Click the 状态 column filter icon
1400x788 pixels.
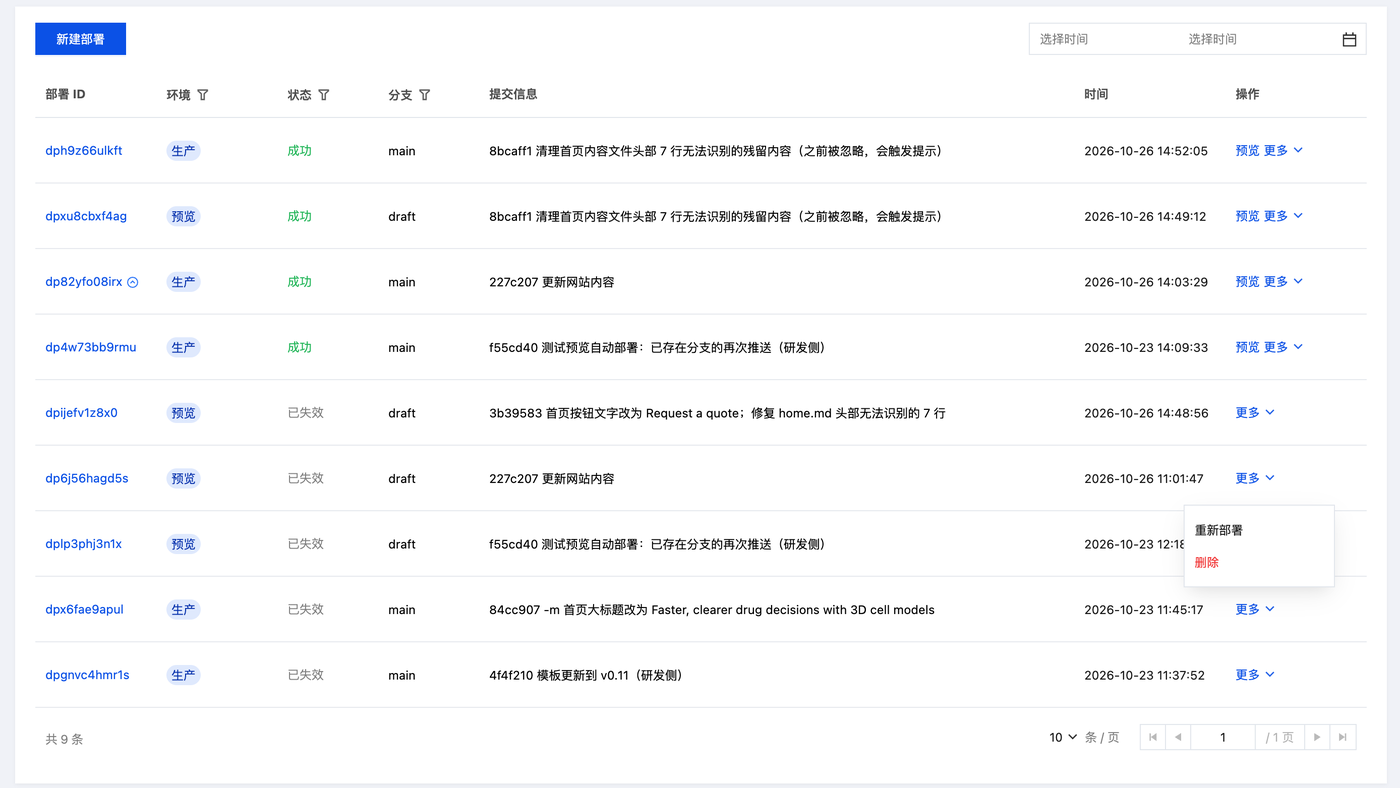(324, 95)
